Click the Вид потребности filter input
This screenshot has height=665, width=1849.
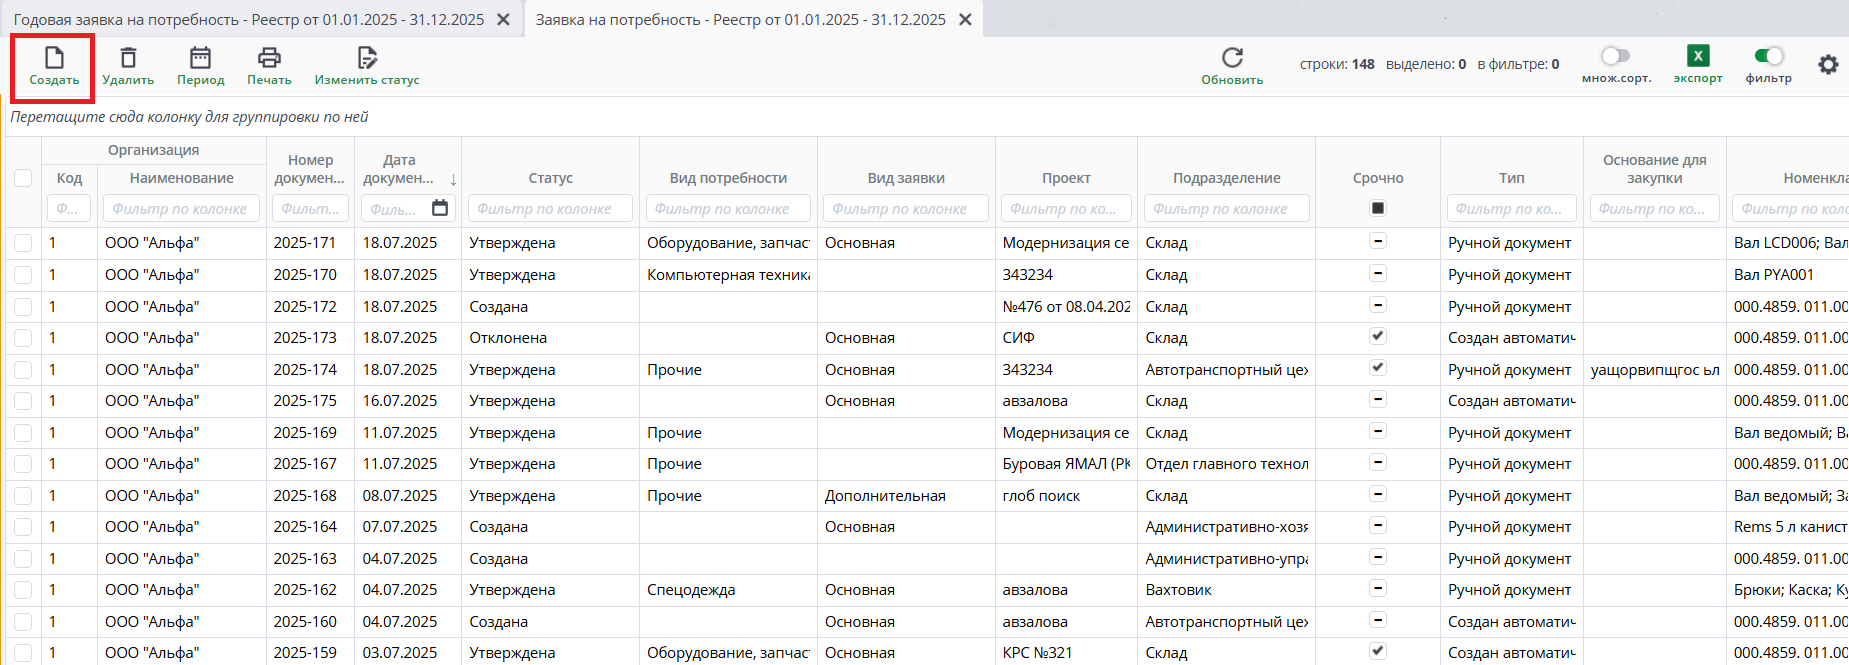[728, 208]
